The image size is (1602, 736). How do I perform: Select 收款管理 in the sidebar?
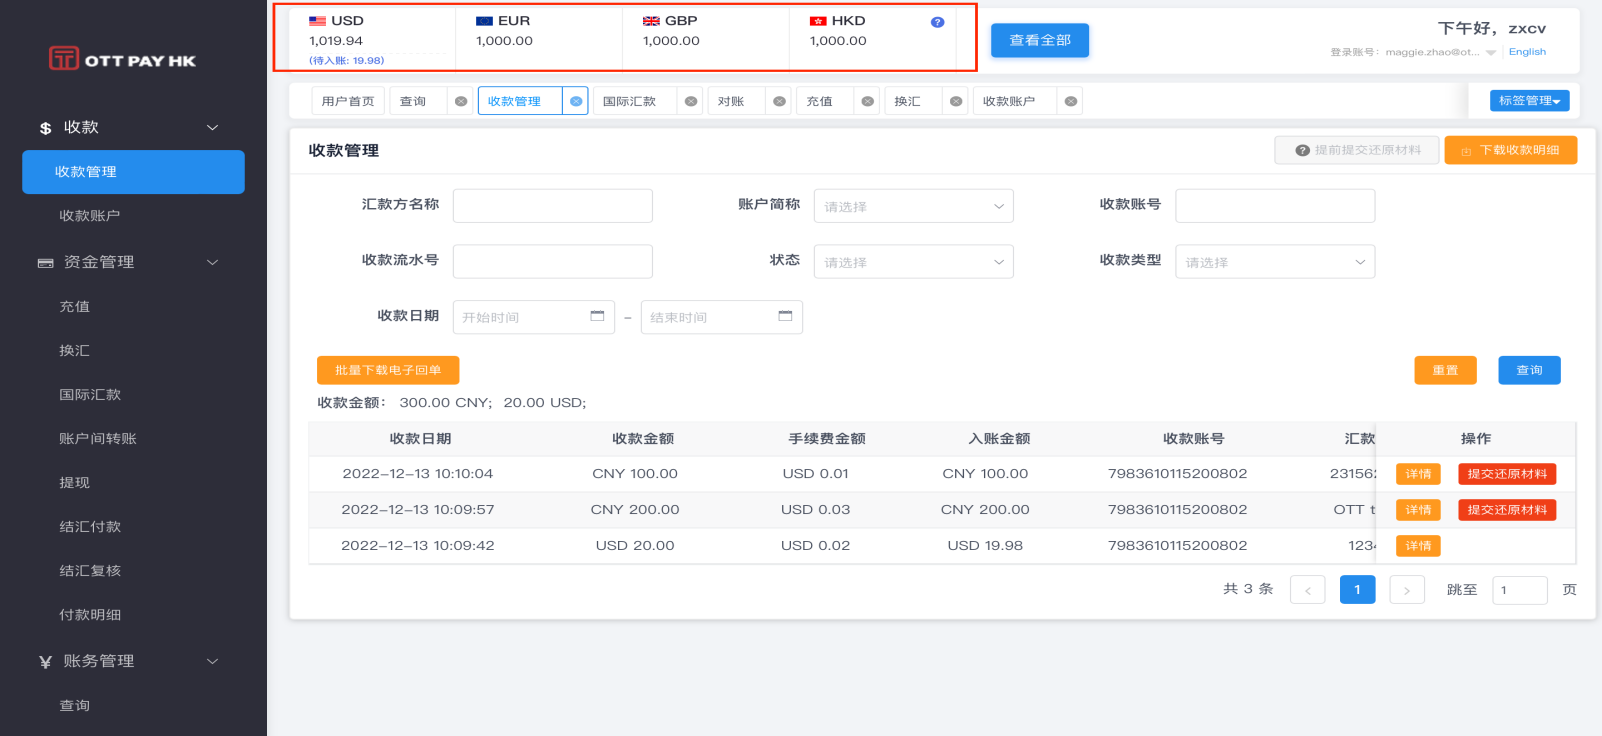tap(133, 172)
